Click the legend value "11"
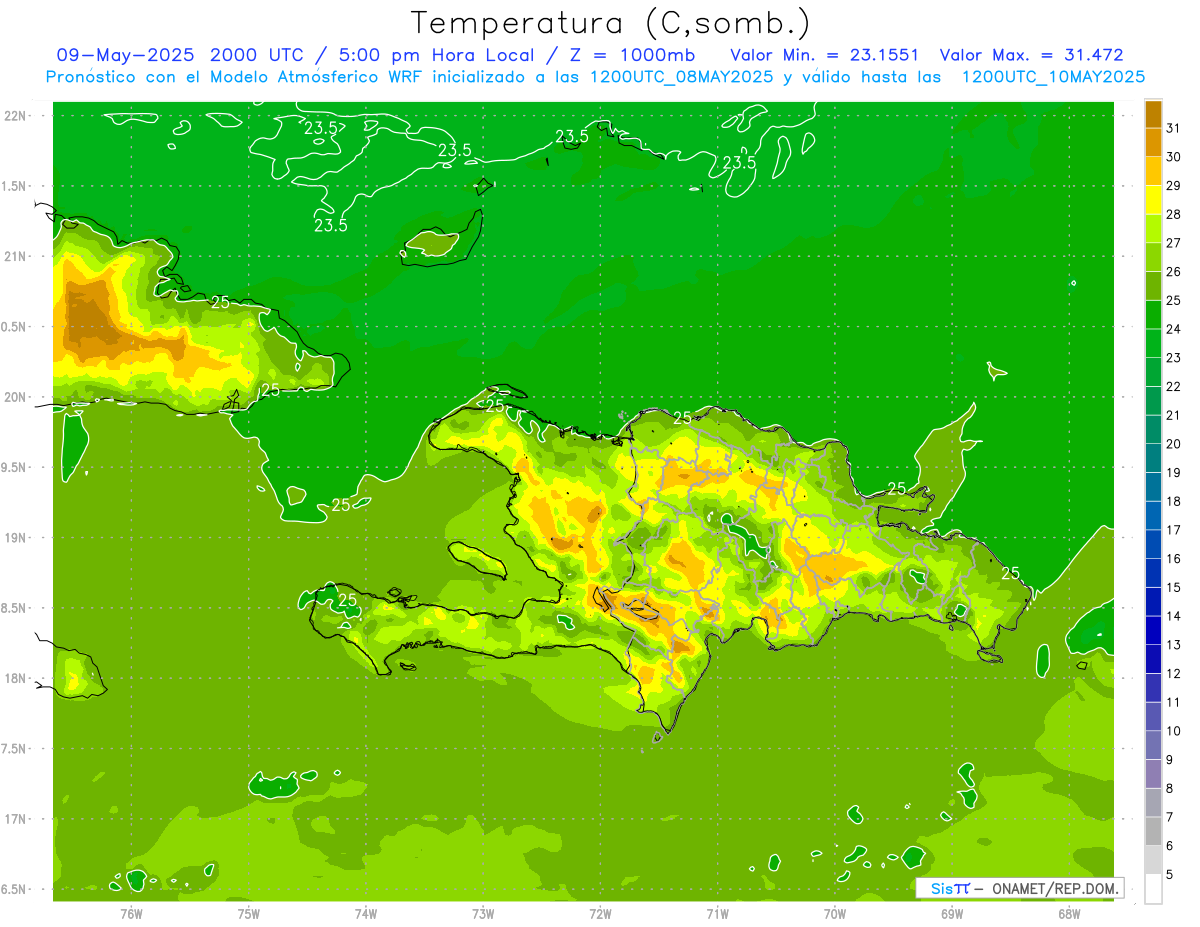This screenshot has width=1200, height=927. click(1173, 702)
